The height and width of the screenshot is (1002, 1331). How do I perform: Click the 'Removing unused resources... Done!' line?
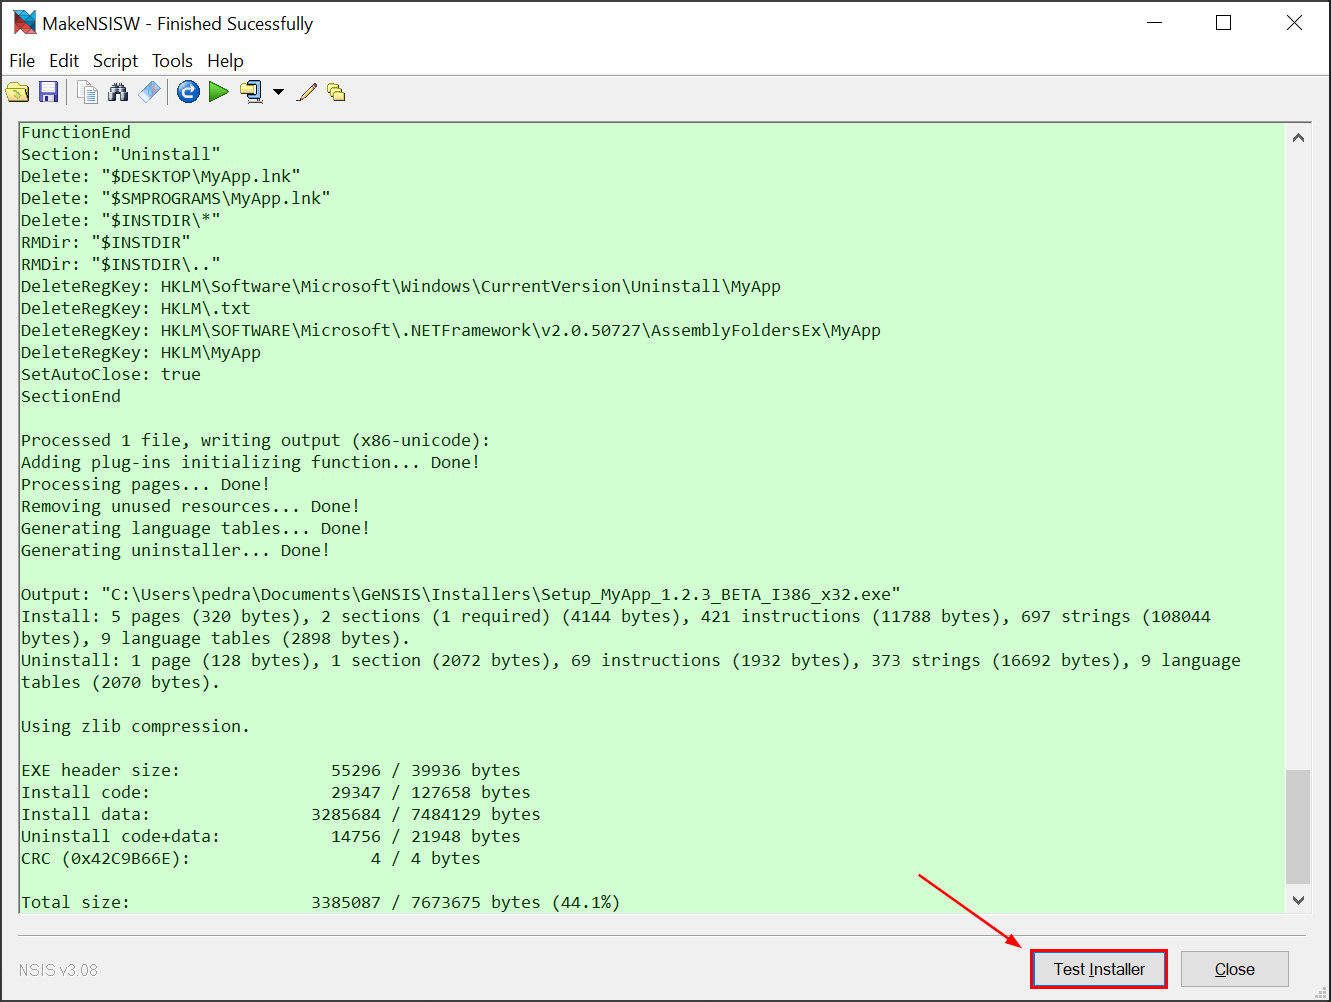click(191, 506)
